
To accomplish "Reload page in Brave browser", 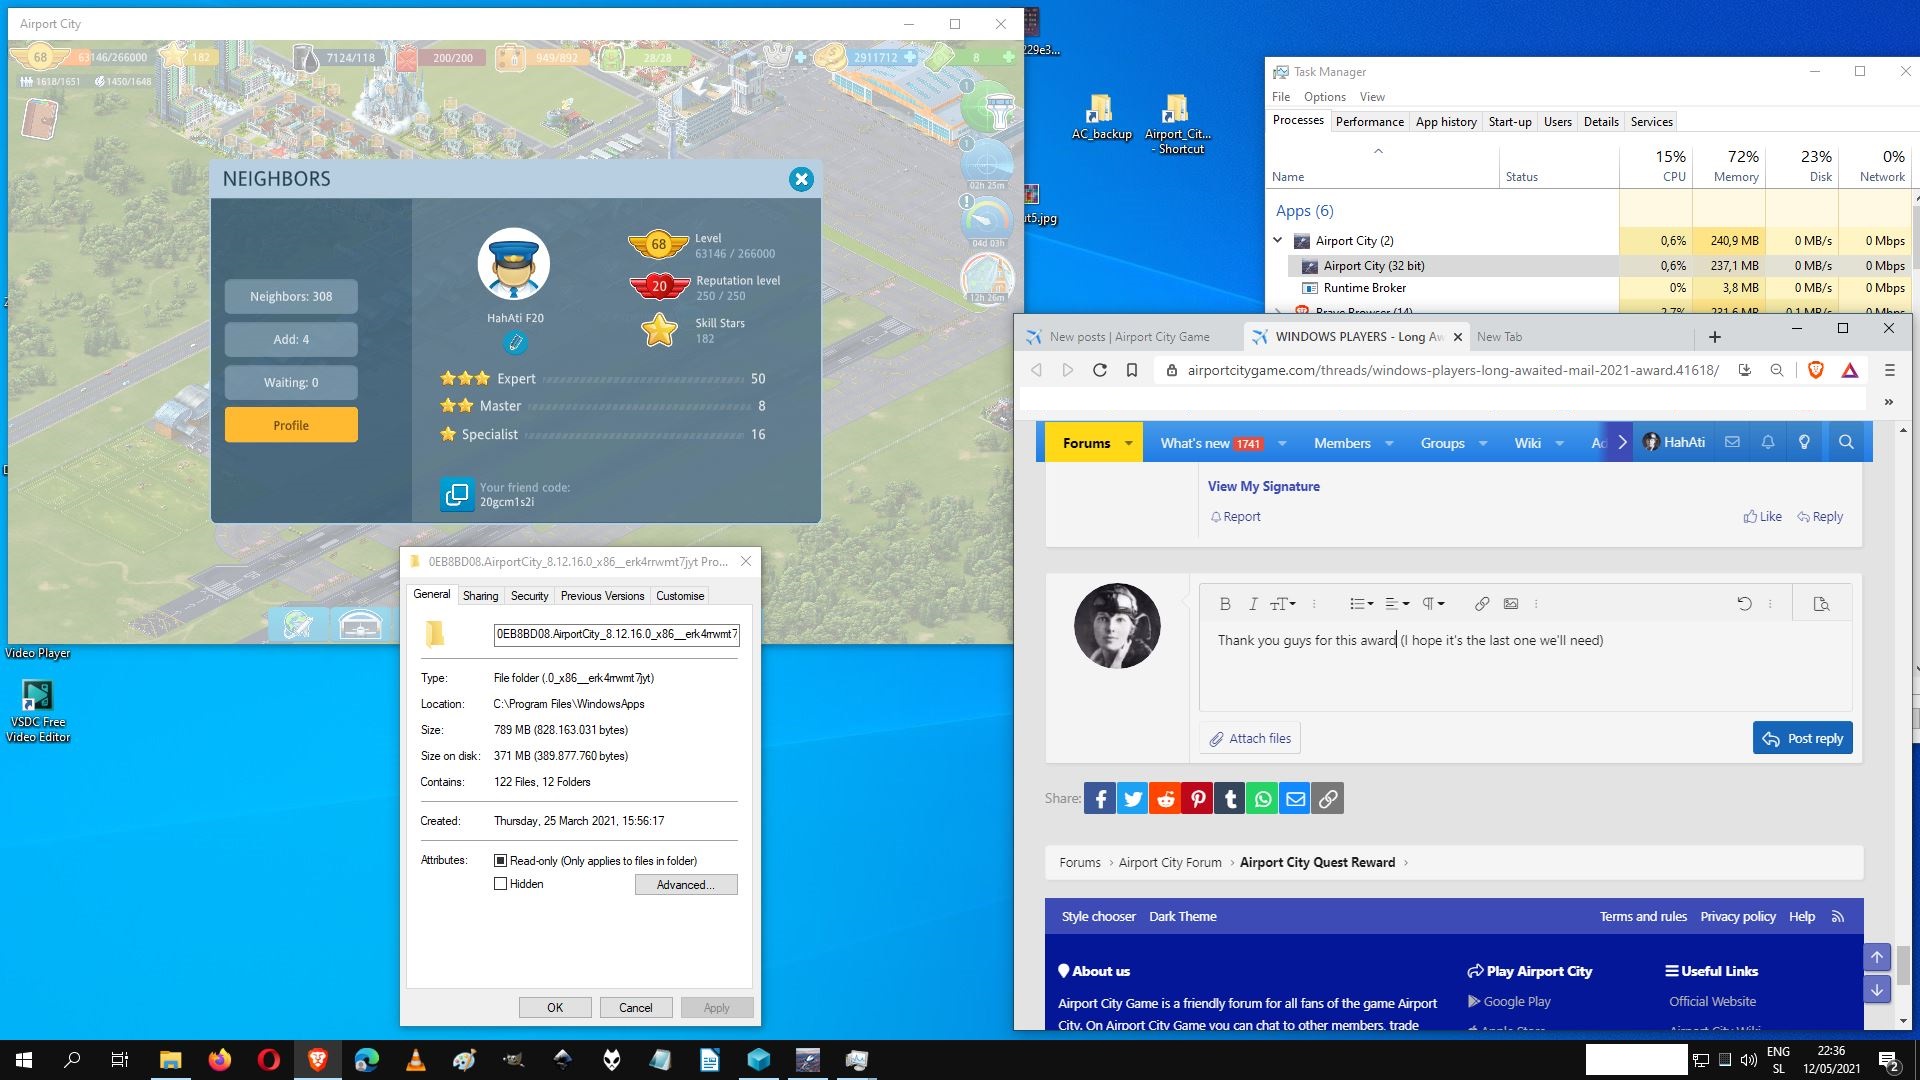I will click(1099, 370).
